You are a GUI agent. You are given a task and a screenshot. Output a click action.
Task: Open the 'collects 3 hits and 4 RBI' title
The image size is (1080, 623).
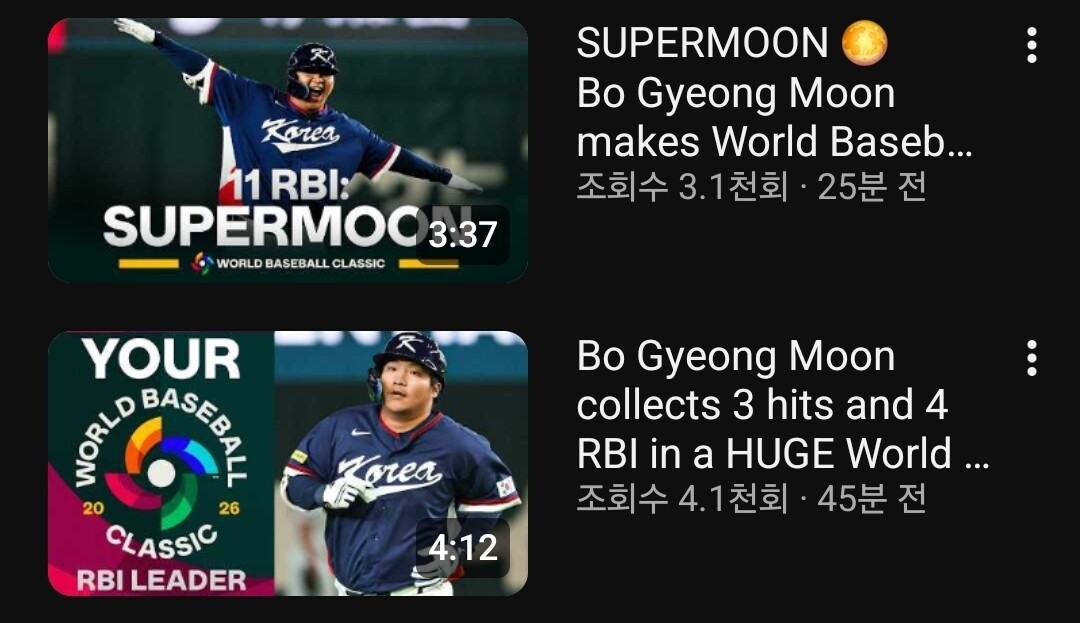click(x=782, y=405)
